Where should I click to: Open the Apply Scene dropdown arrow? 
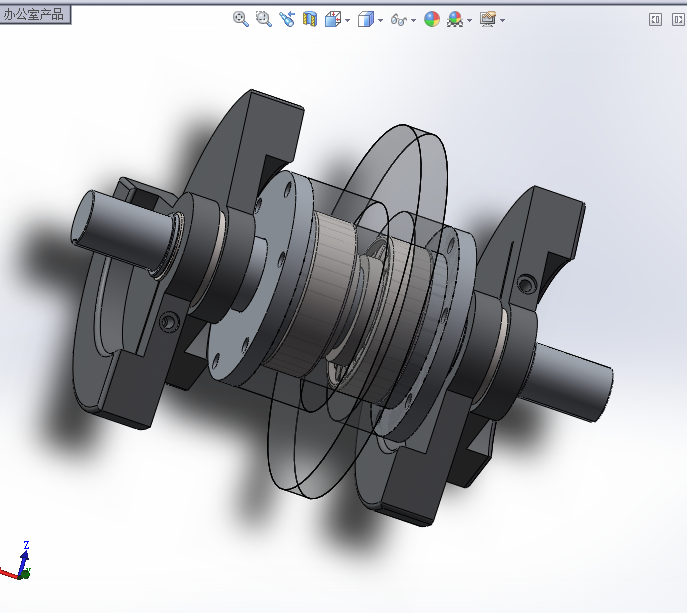click(469, 20)
